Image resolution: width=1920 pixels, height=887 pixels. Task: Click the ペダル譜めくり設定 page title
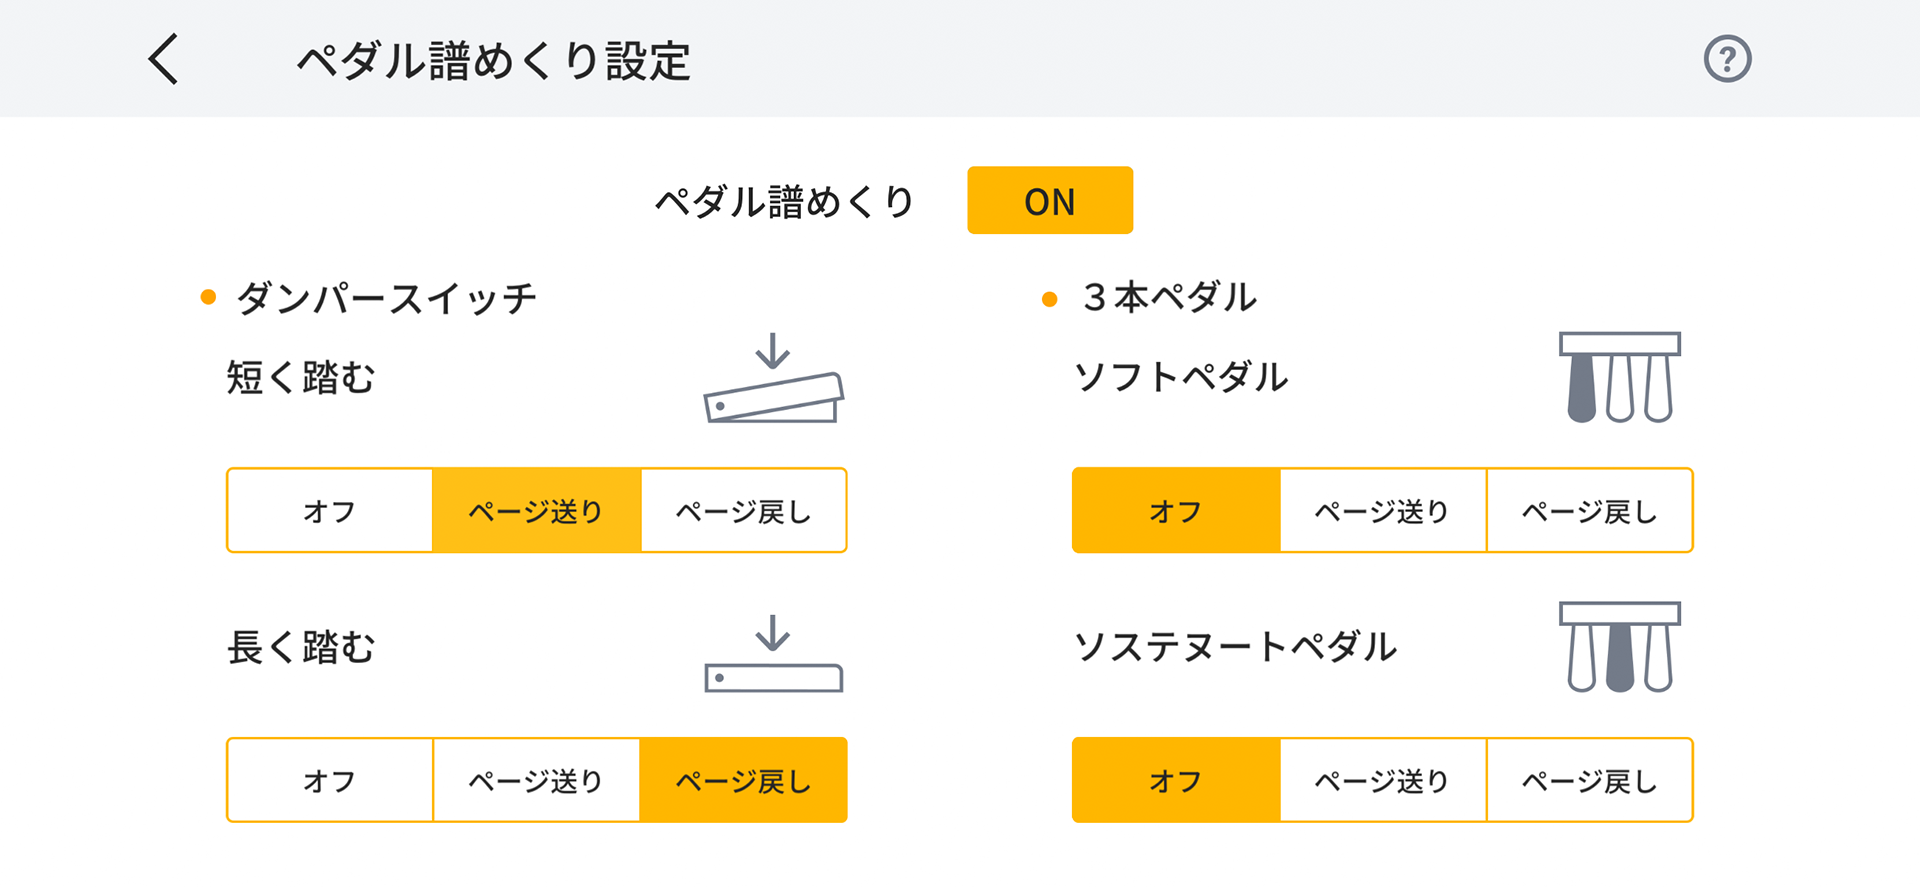click(494, 61)
